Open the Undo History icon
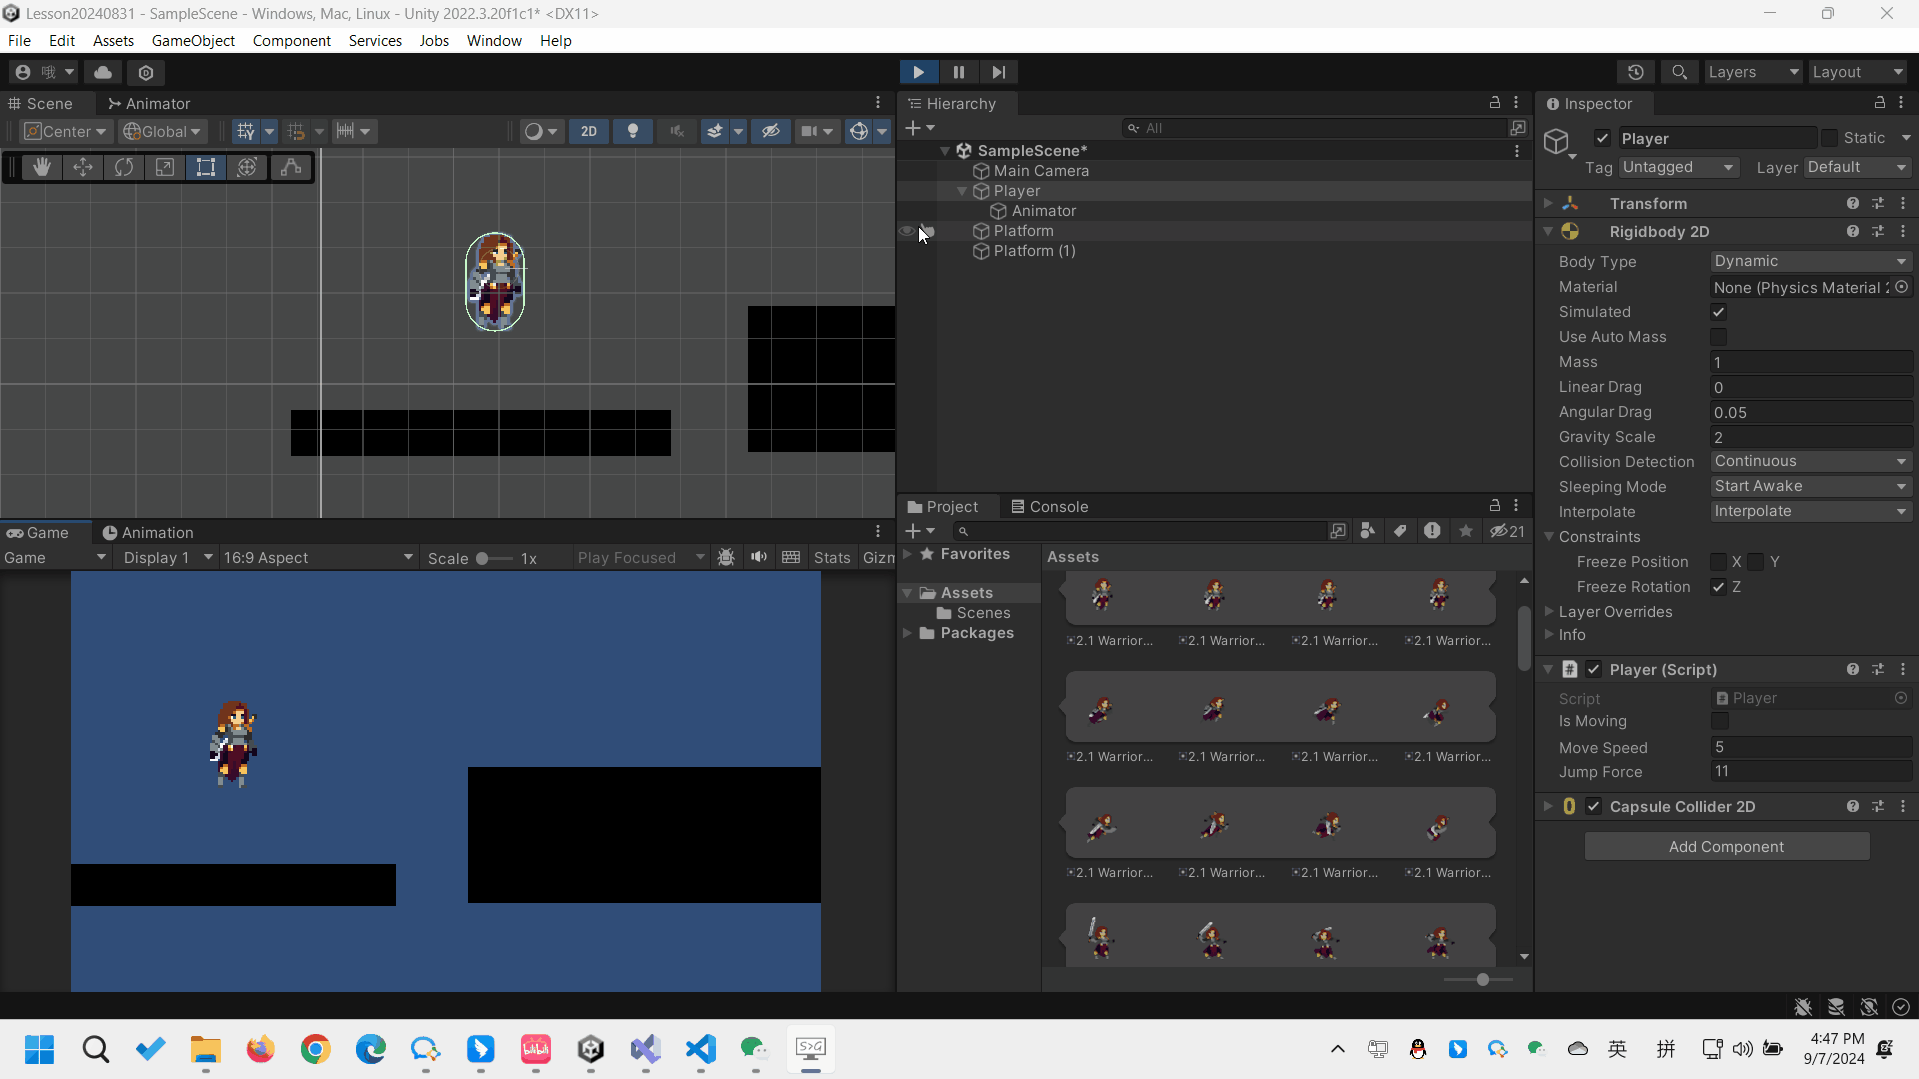 pyautogui.click(x=1636, y=72)
